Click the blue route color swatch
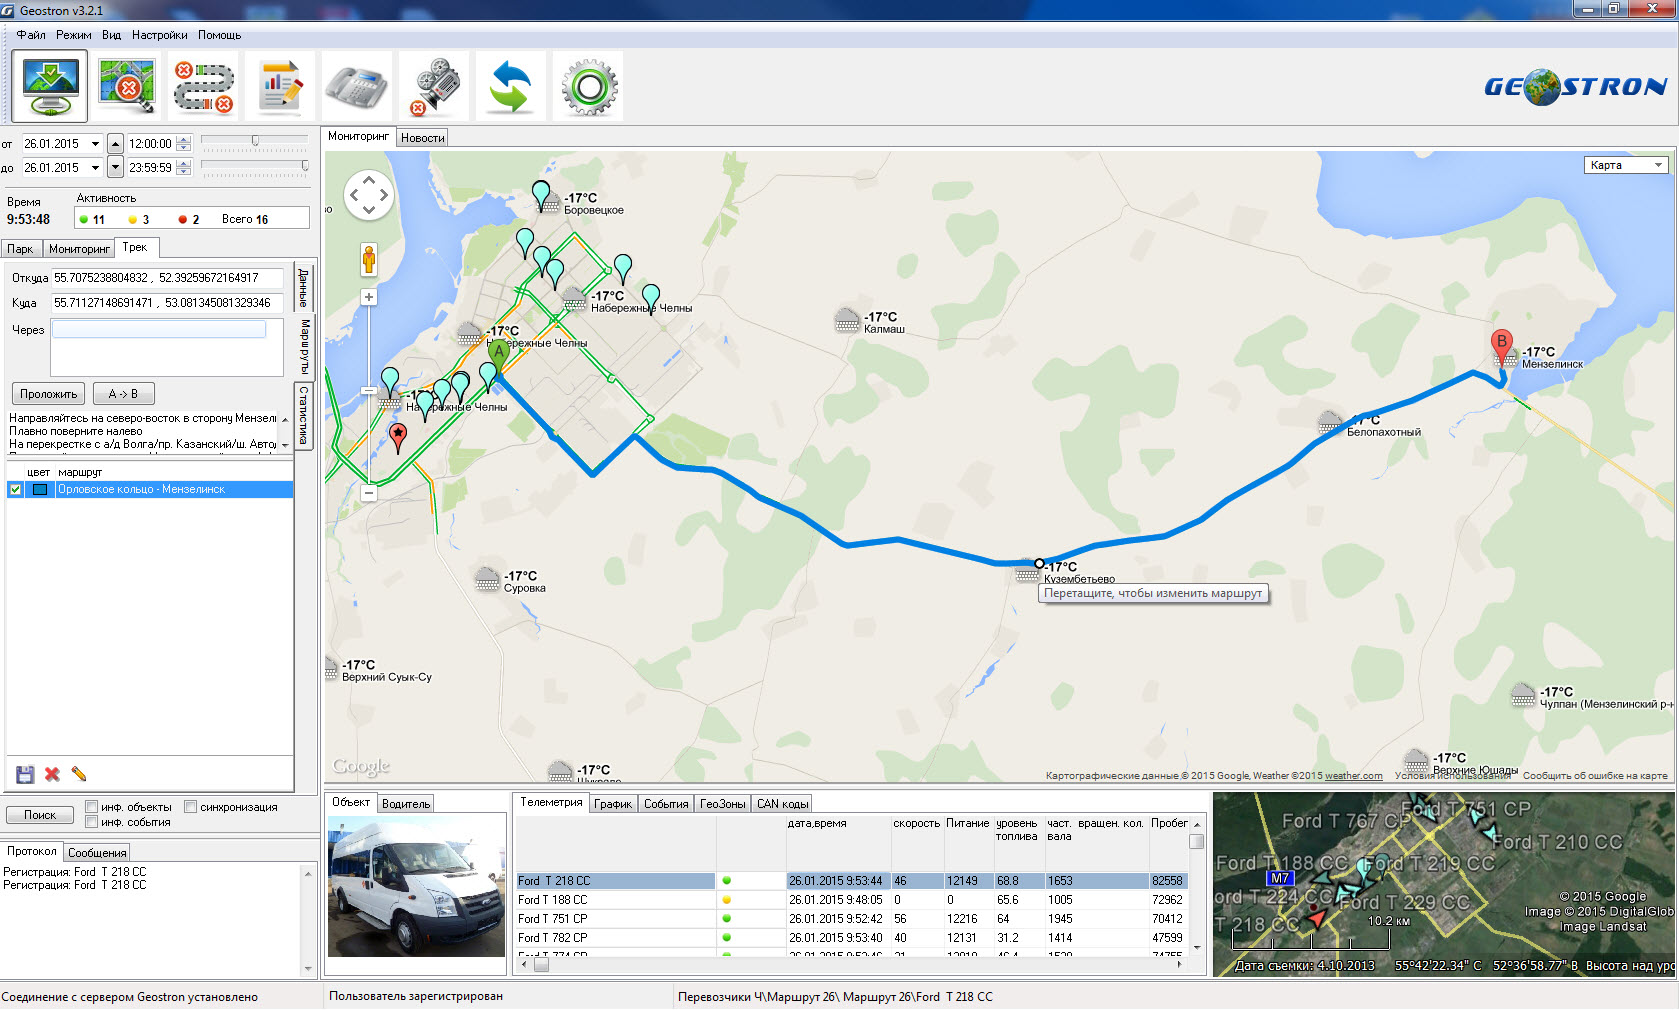 pos(40,490)
